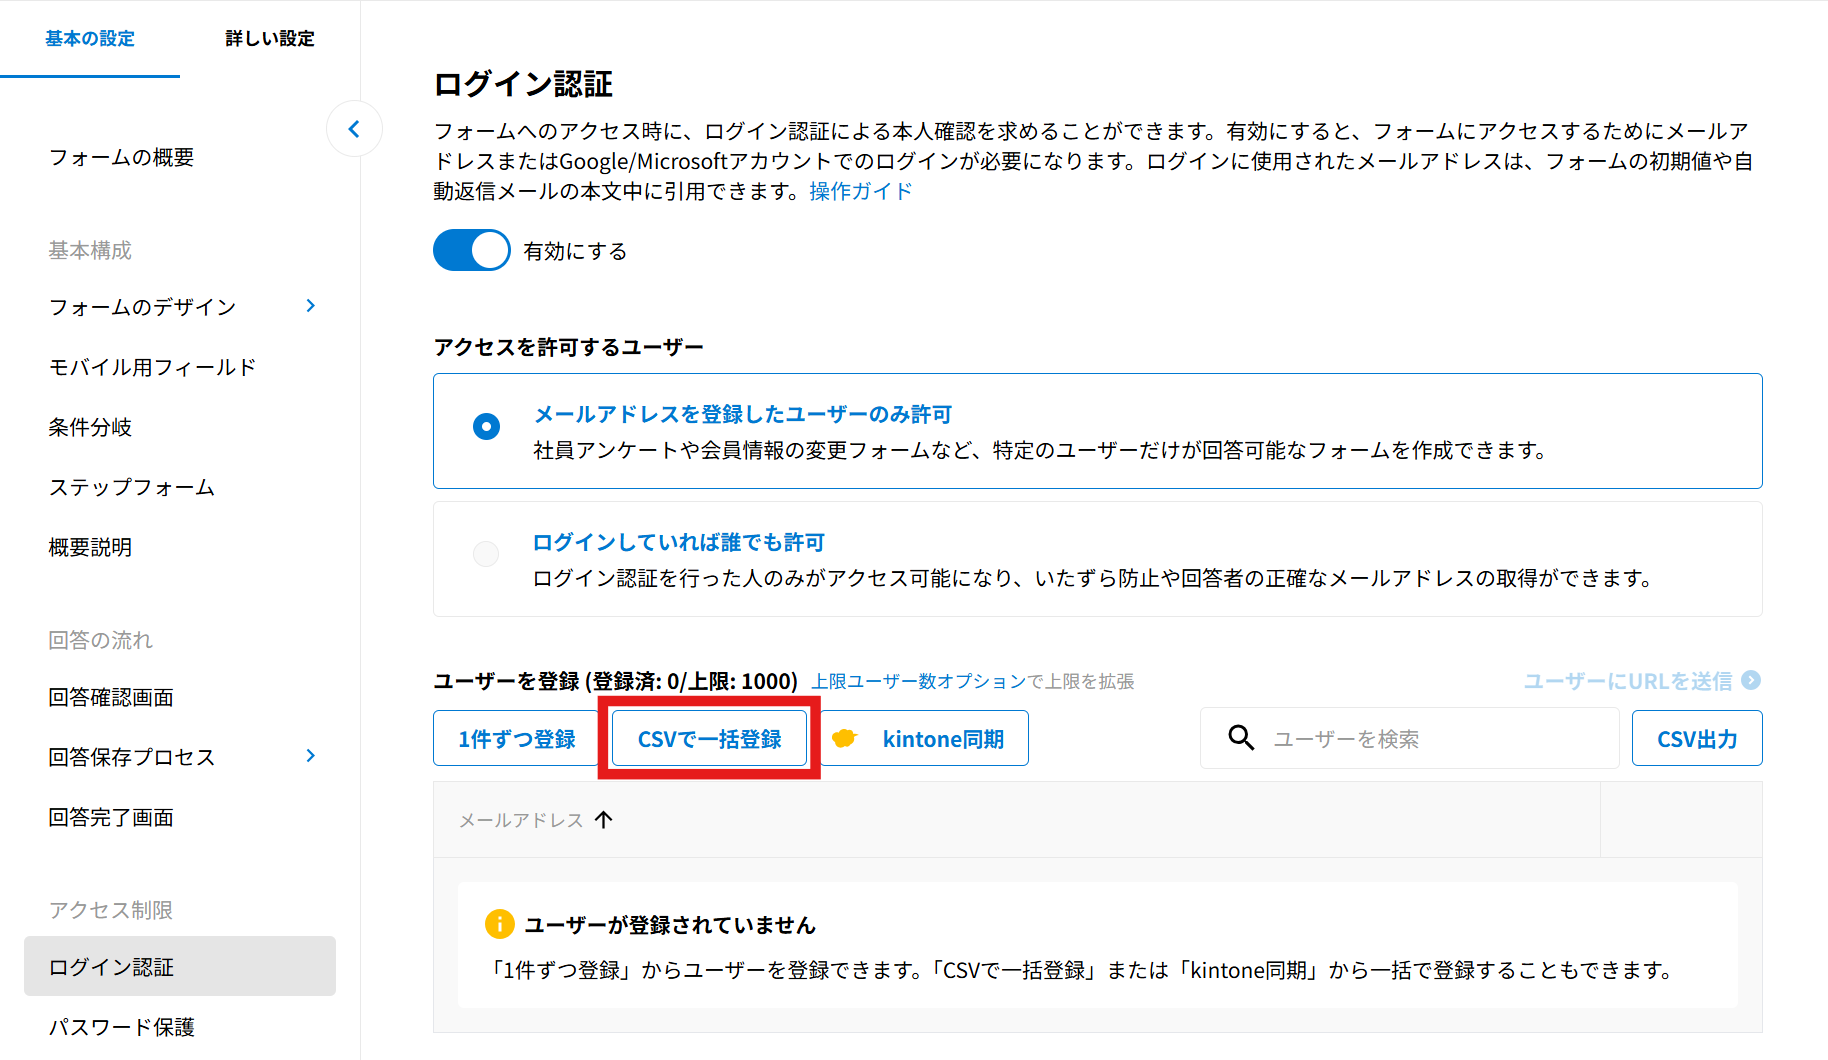Image resolution: width=1828 pixels, height=1060 pixels.
Task: Open the 基本の設定 tab
Action: point(90,39)
